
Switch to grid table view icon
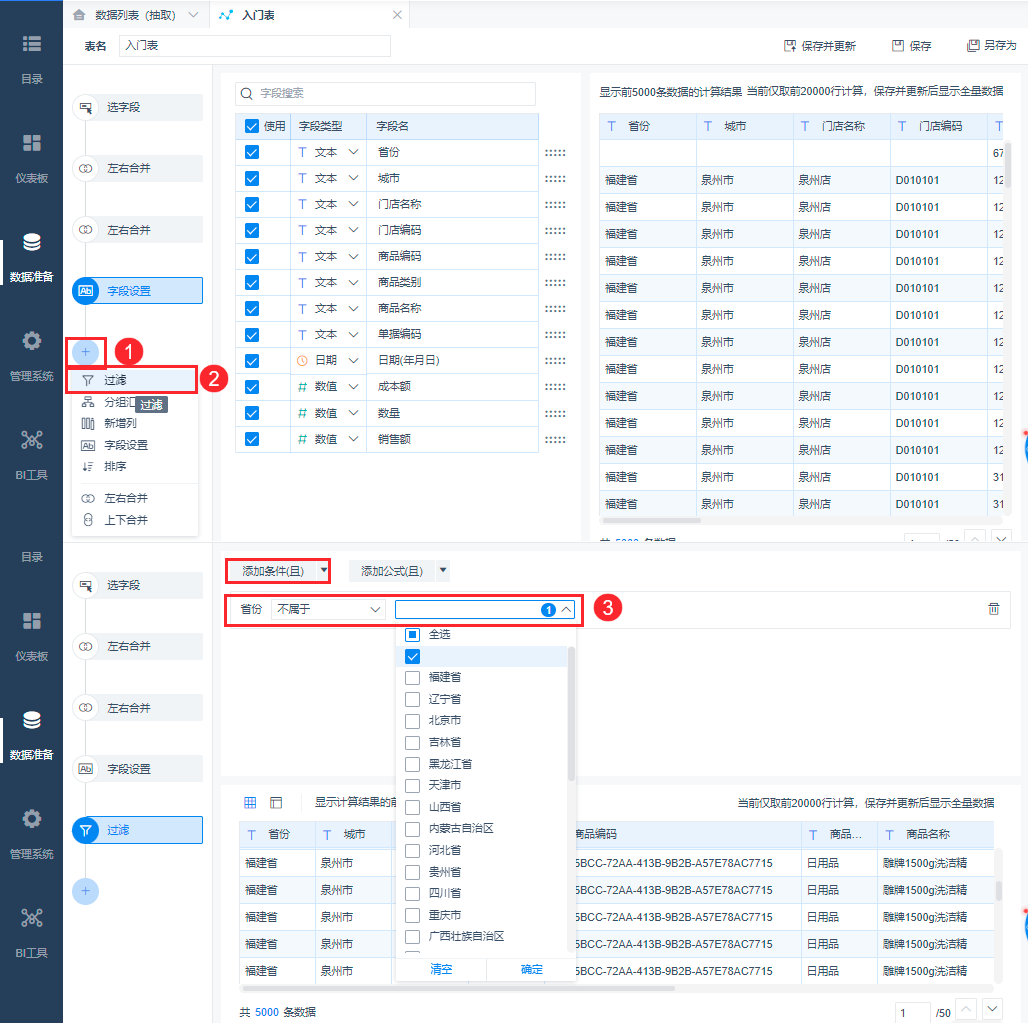[x=250, y=803]
